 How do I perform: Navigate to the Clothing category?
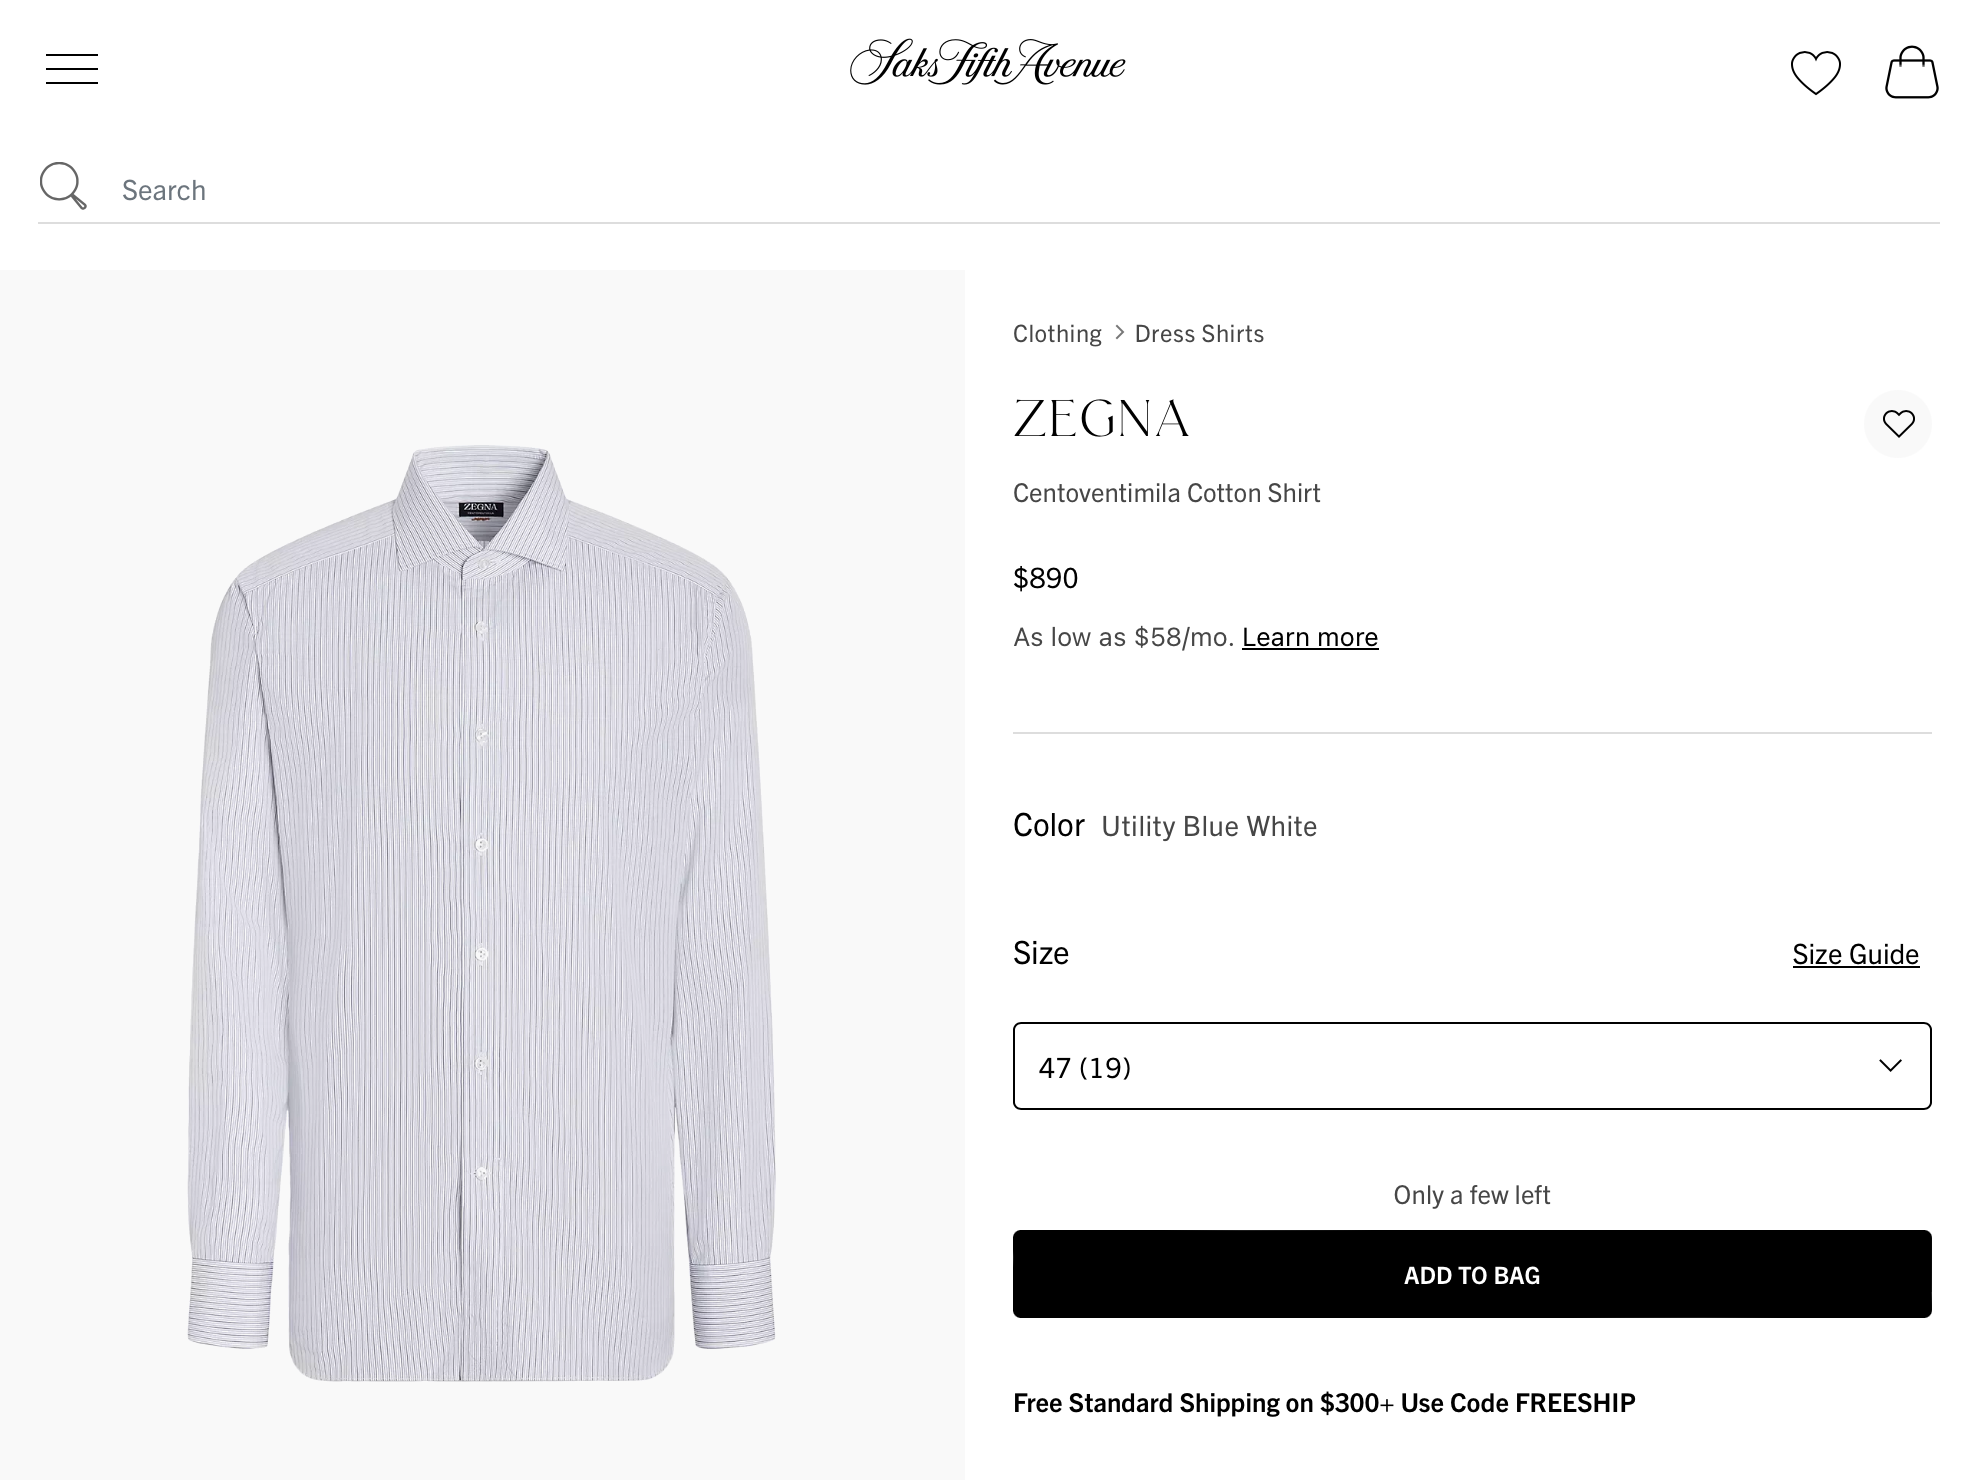click(1056, 333)
